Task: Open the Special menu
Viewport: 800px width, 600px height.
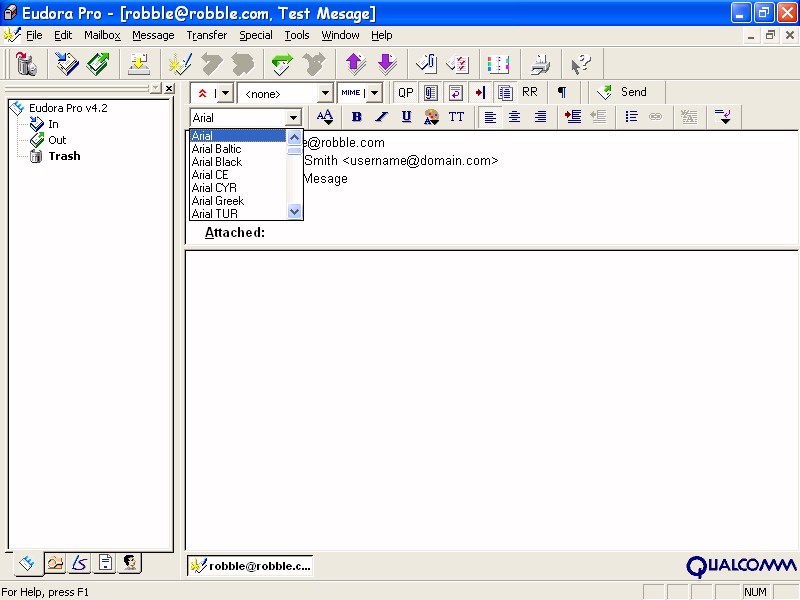Action: click(256, 35)
